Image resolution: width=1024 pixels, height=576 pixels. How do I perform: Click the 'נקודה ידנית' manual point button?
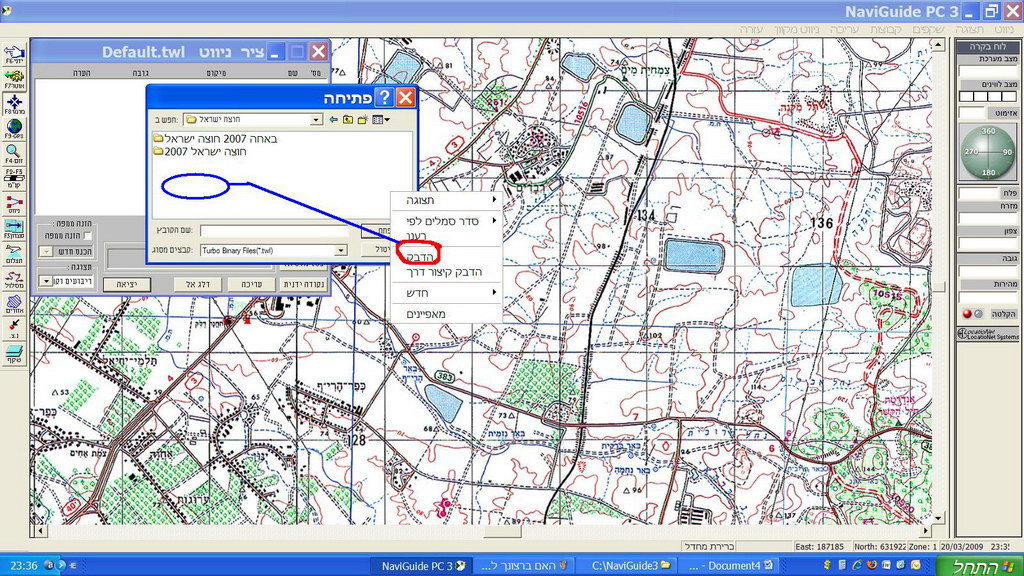pyautogui.click(x=303, y=284)
